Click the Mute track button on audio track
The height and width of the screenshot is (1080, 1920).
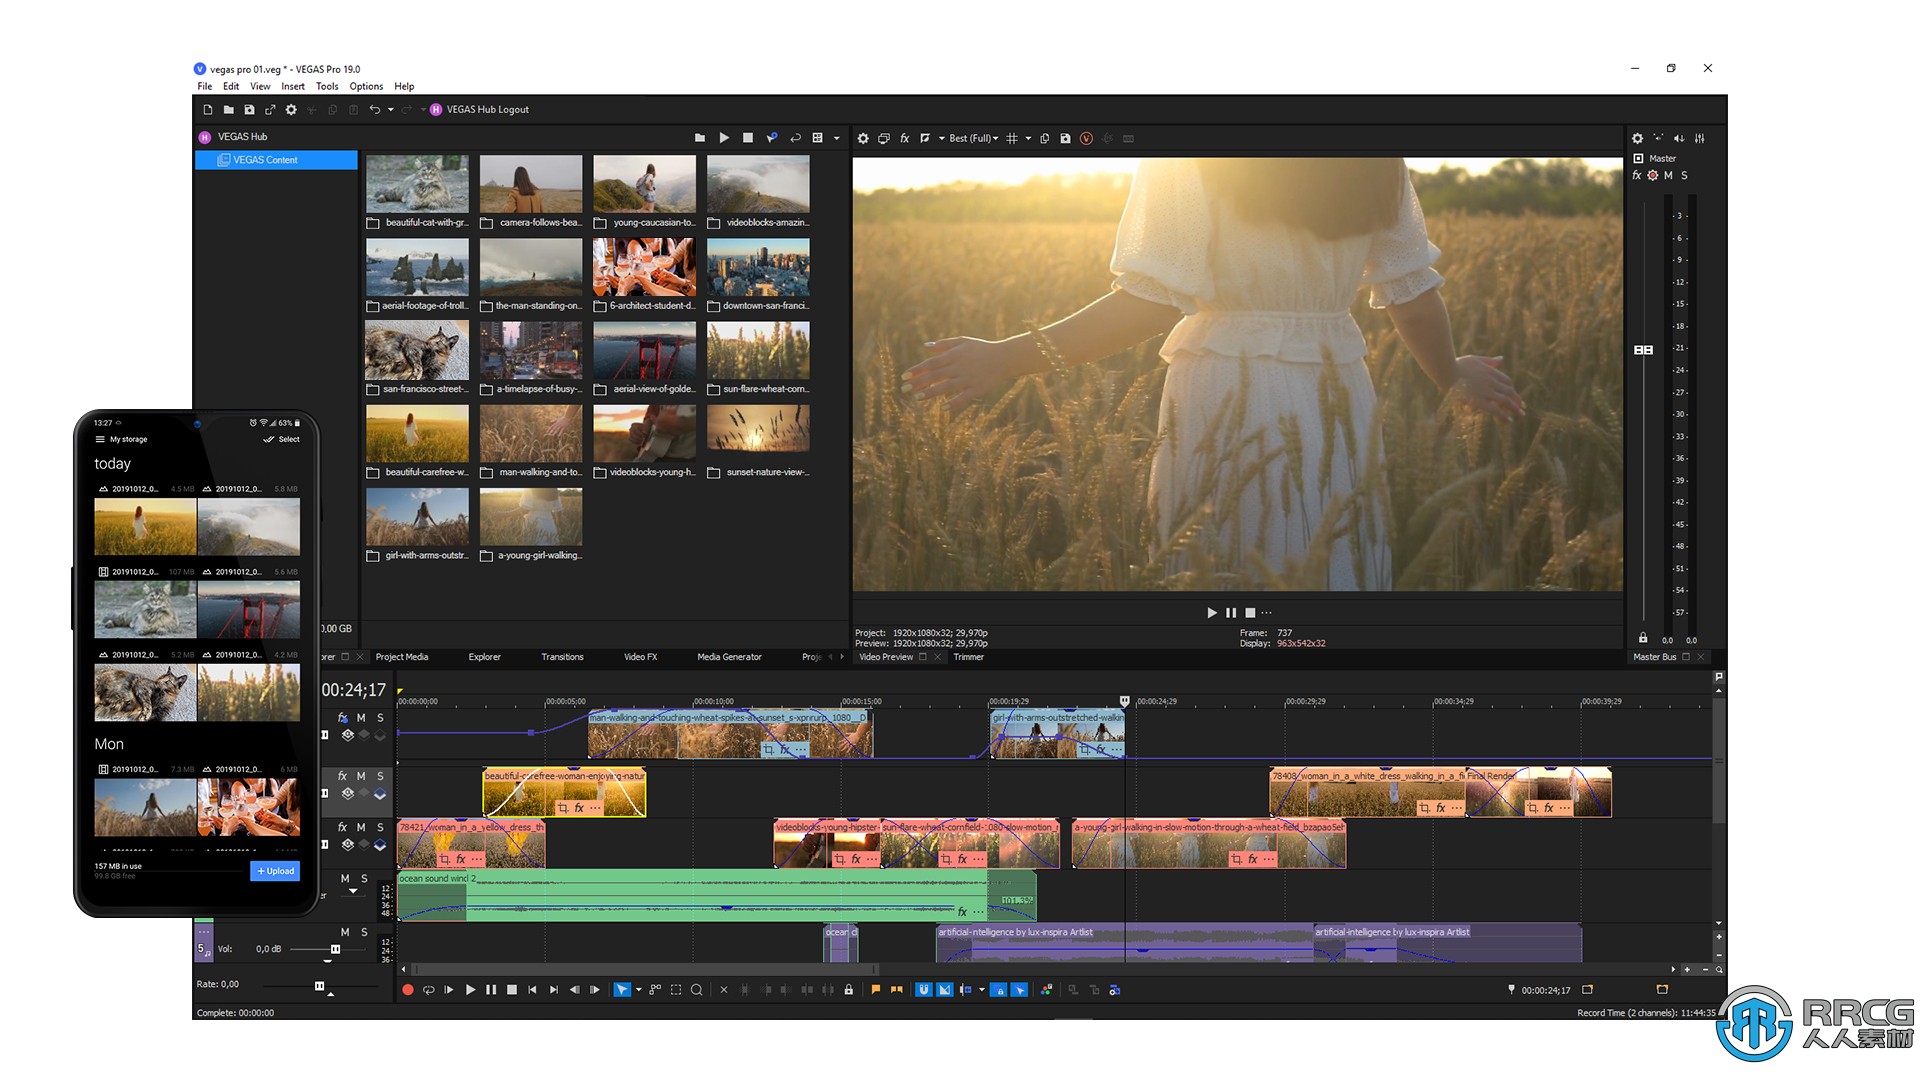click(348, 876)
